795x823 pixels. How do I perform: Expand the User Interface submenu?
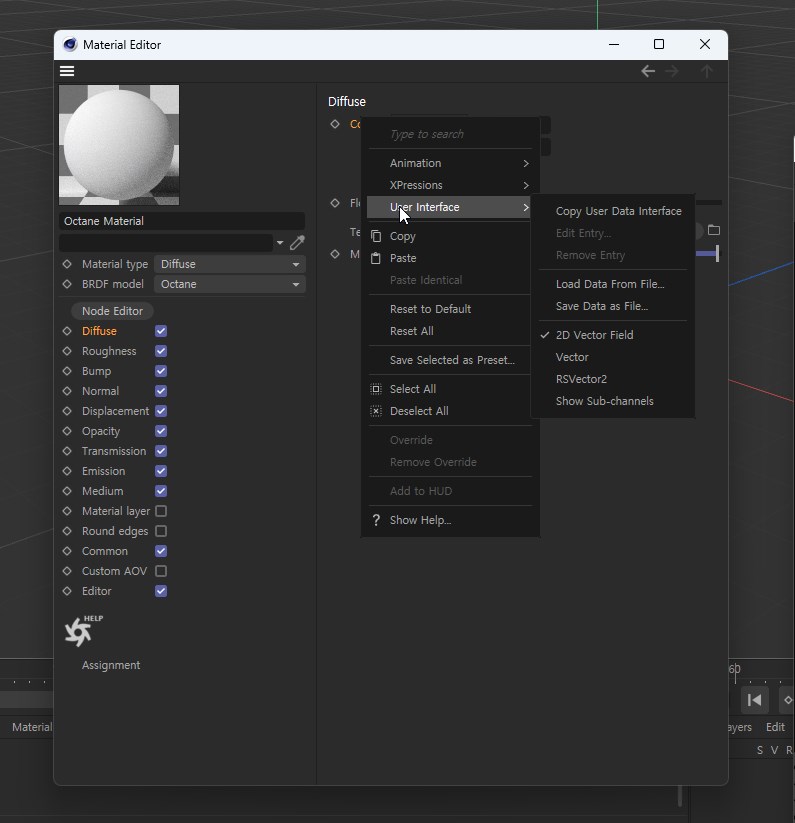(x=450, y=207)
